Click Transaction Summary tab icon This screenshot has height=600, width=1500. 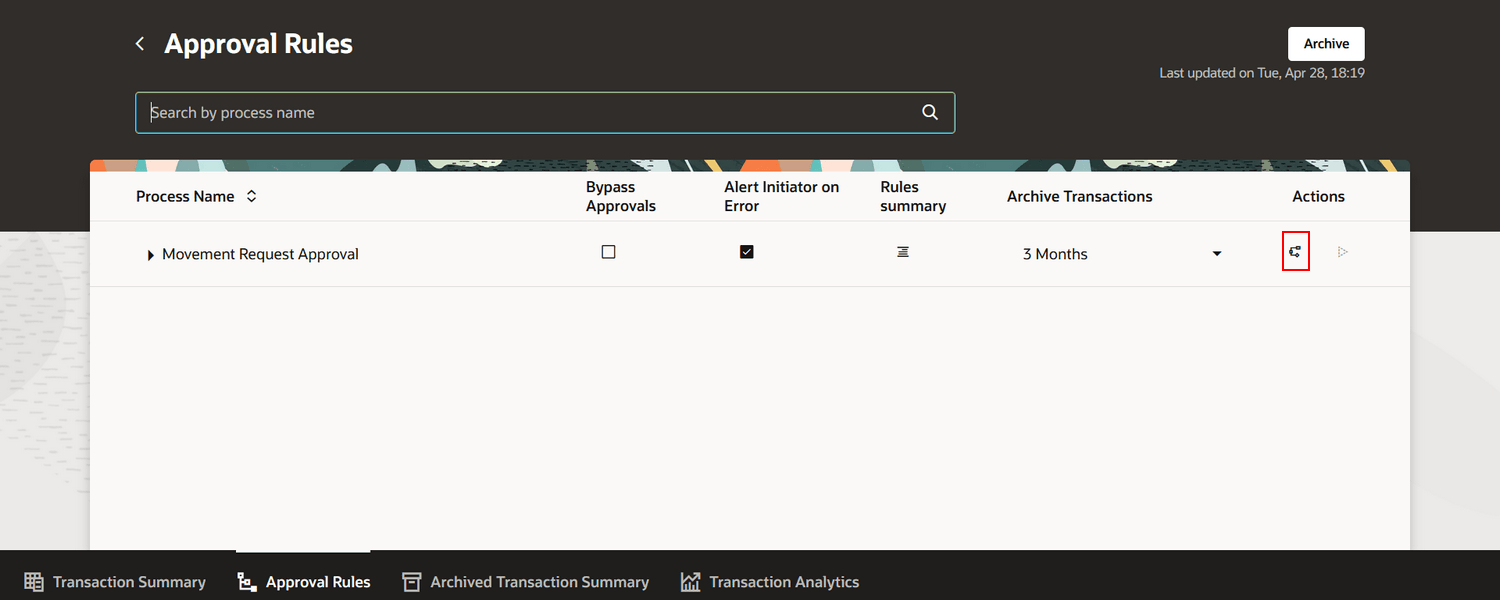point(34,582)
